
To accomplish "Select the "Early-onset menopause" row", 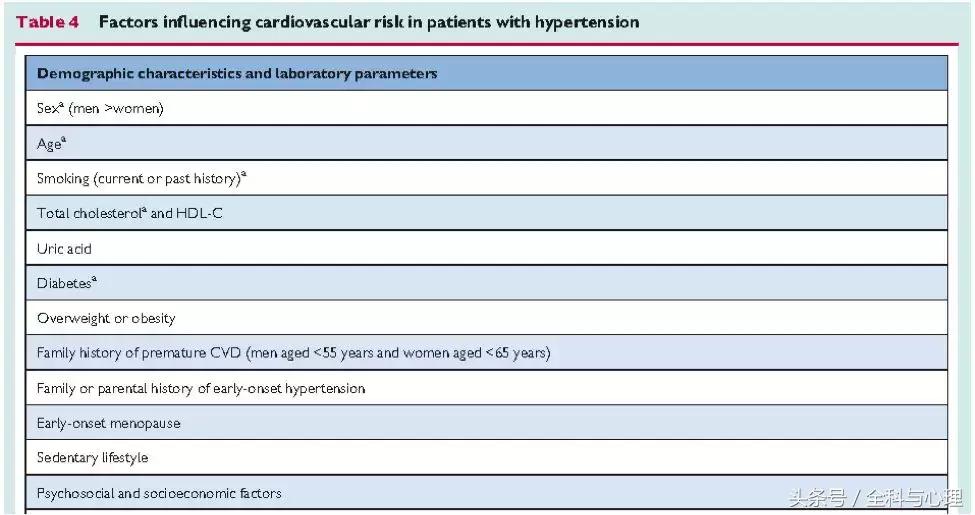I will point(109,423).
